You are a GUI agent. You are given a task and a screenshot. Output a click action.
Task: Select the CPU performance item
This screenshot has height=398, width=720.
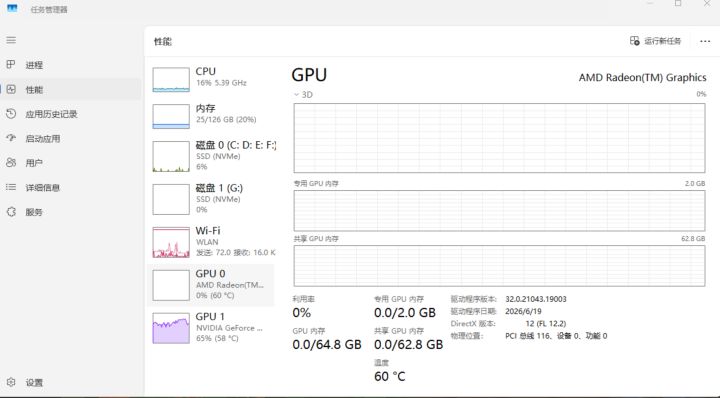pos(212,78)
